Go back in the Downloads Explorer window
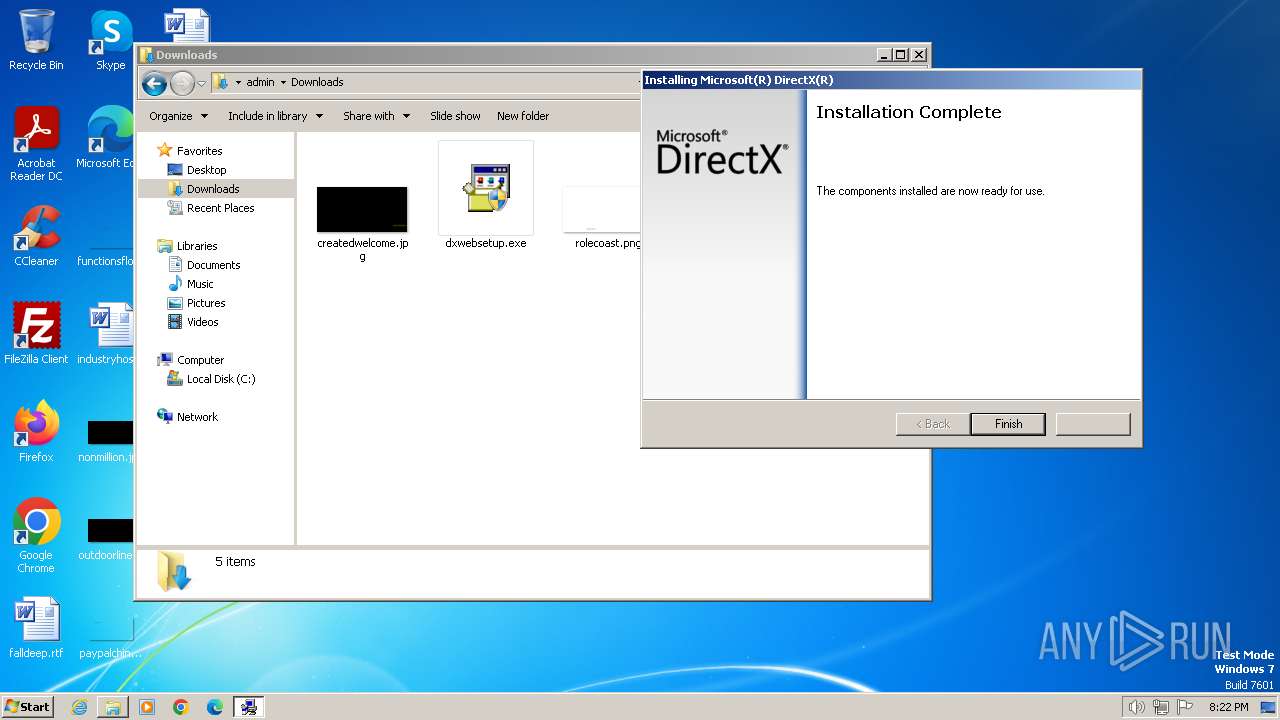Screen dimensions: 1280x720 [x=154, y=83]
